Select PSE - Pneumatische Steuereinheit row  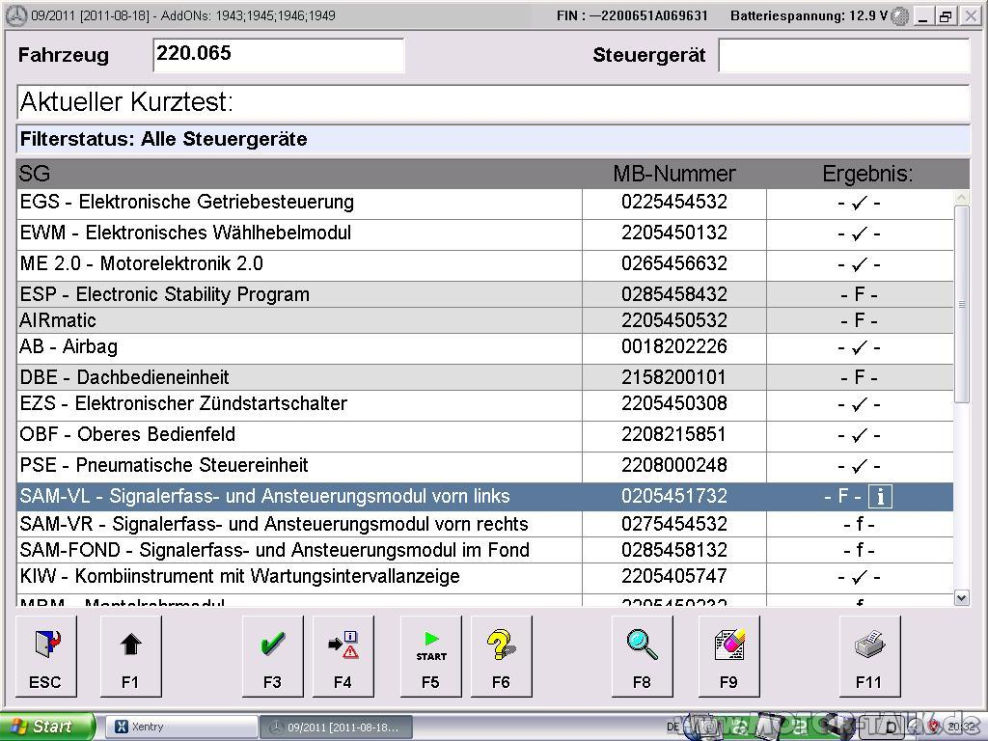coord(485,467)
